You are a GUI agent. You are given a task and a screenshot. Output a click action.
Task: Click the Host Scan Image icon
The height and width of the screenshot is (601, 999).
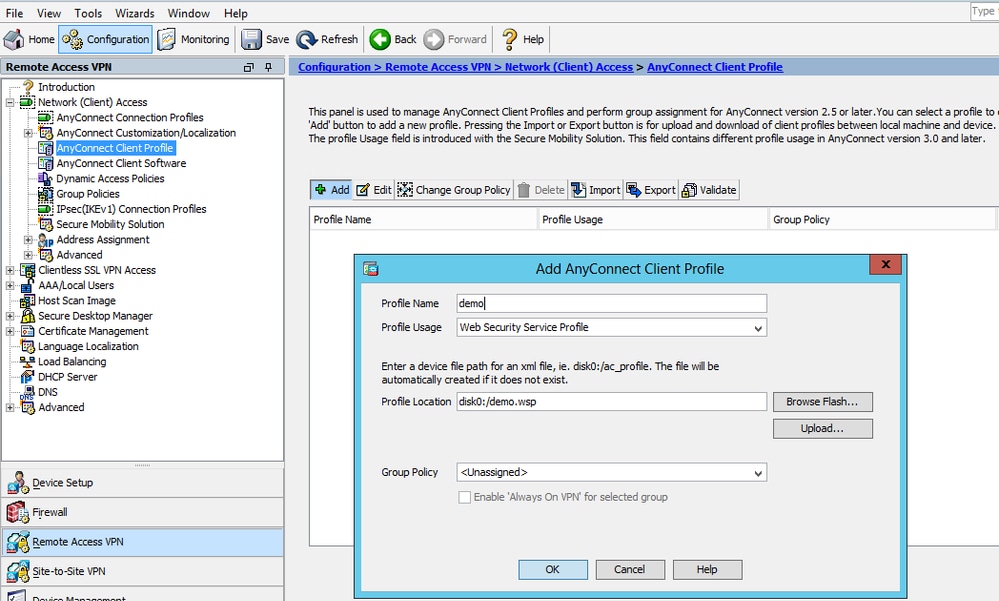tap(27, 301)
